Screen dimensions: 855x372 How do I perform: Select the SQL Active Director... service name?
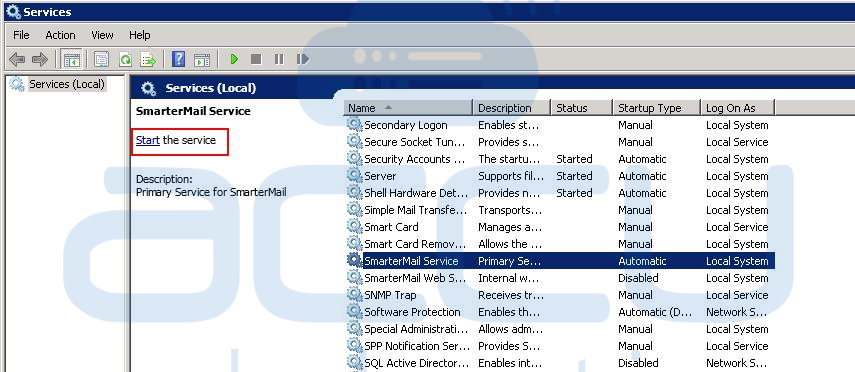[417, 363]
